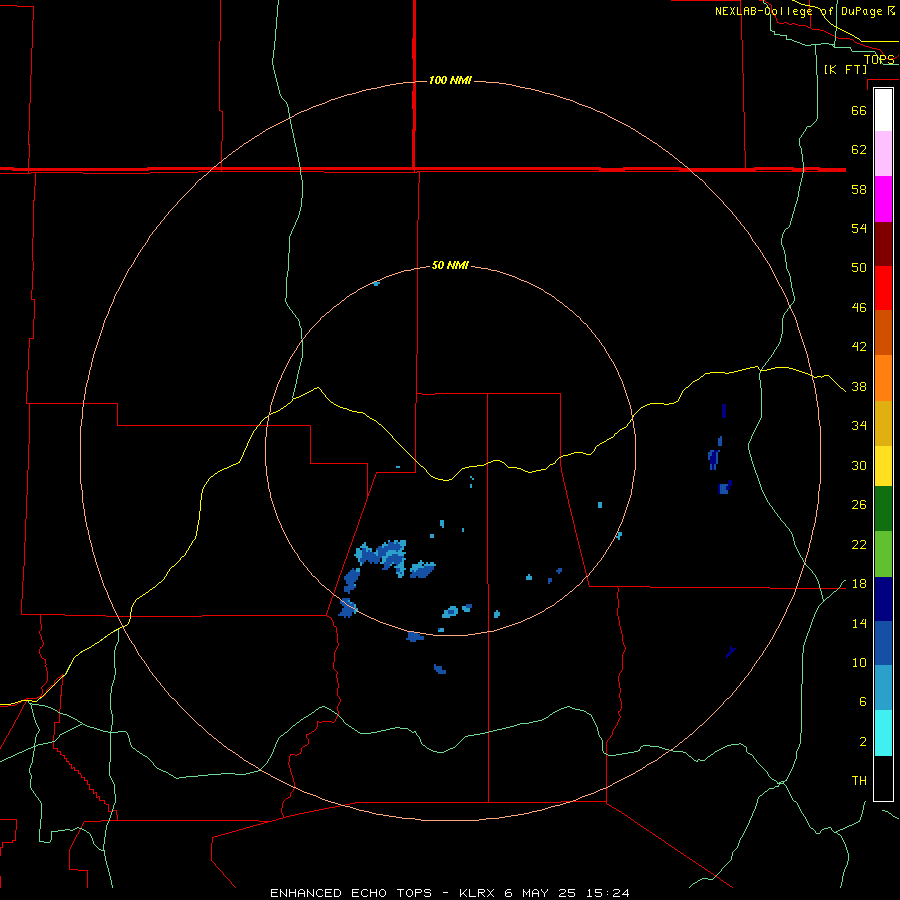The width and height of the screenshot is (900, 900).
Task: Click the 54 legend scale number
Action: pyautogui.click(x=859, y=228)
